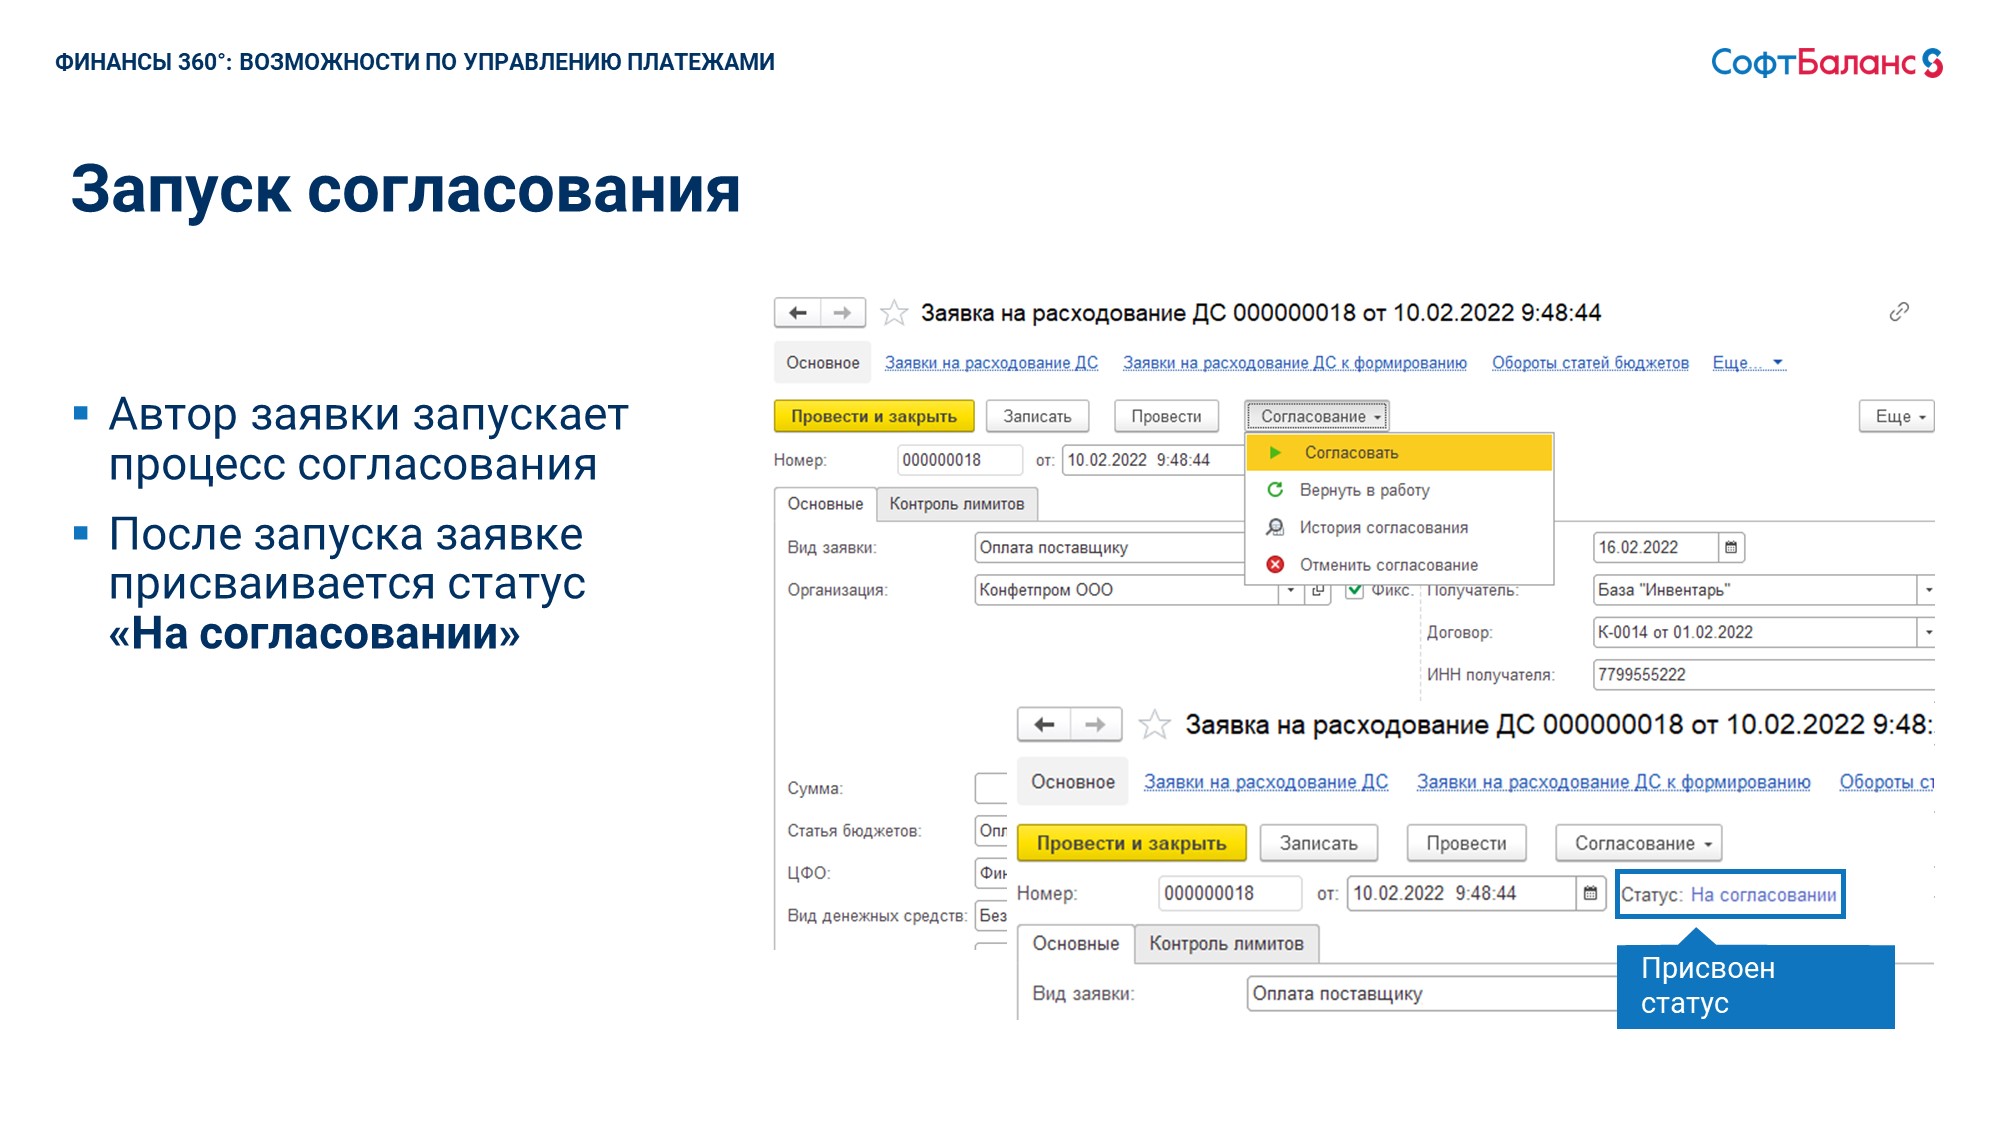Click lower date field 10.02.2022 9:48:44
The width and height of the screenshot is (2000, 1125).
pyautogui.click(x=1462, y=893)
